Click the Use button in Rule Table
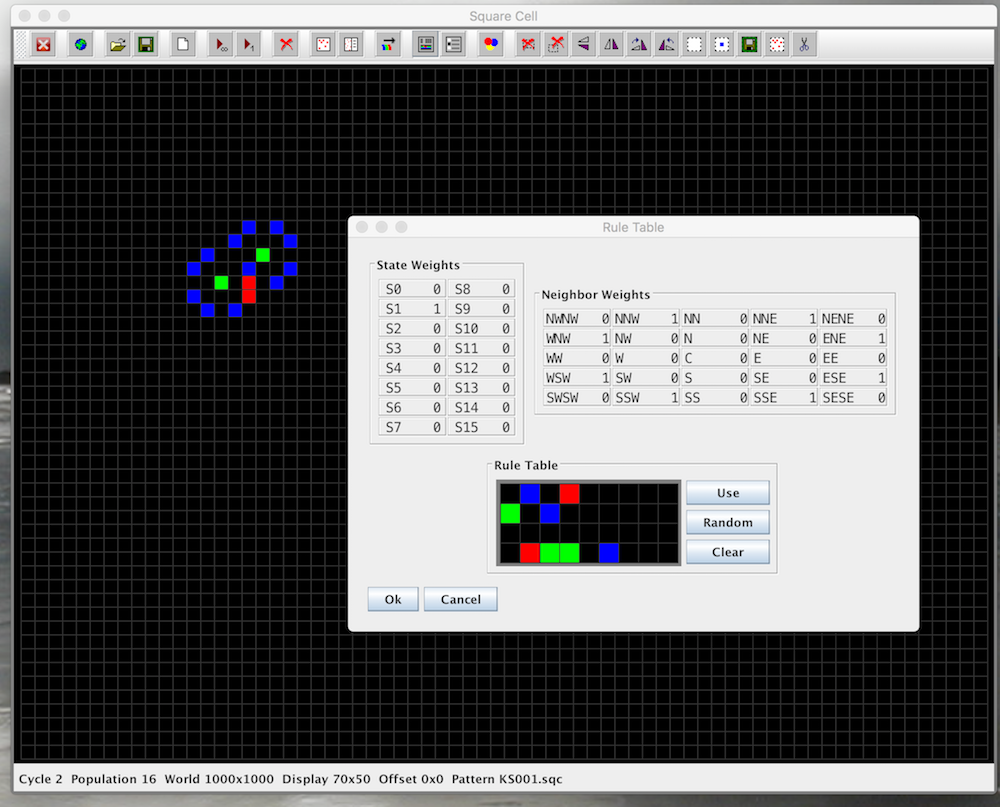This screenshot has height=807, width=1000. (x=728, y=492)
